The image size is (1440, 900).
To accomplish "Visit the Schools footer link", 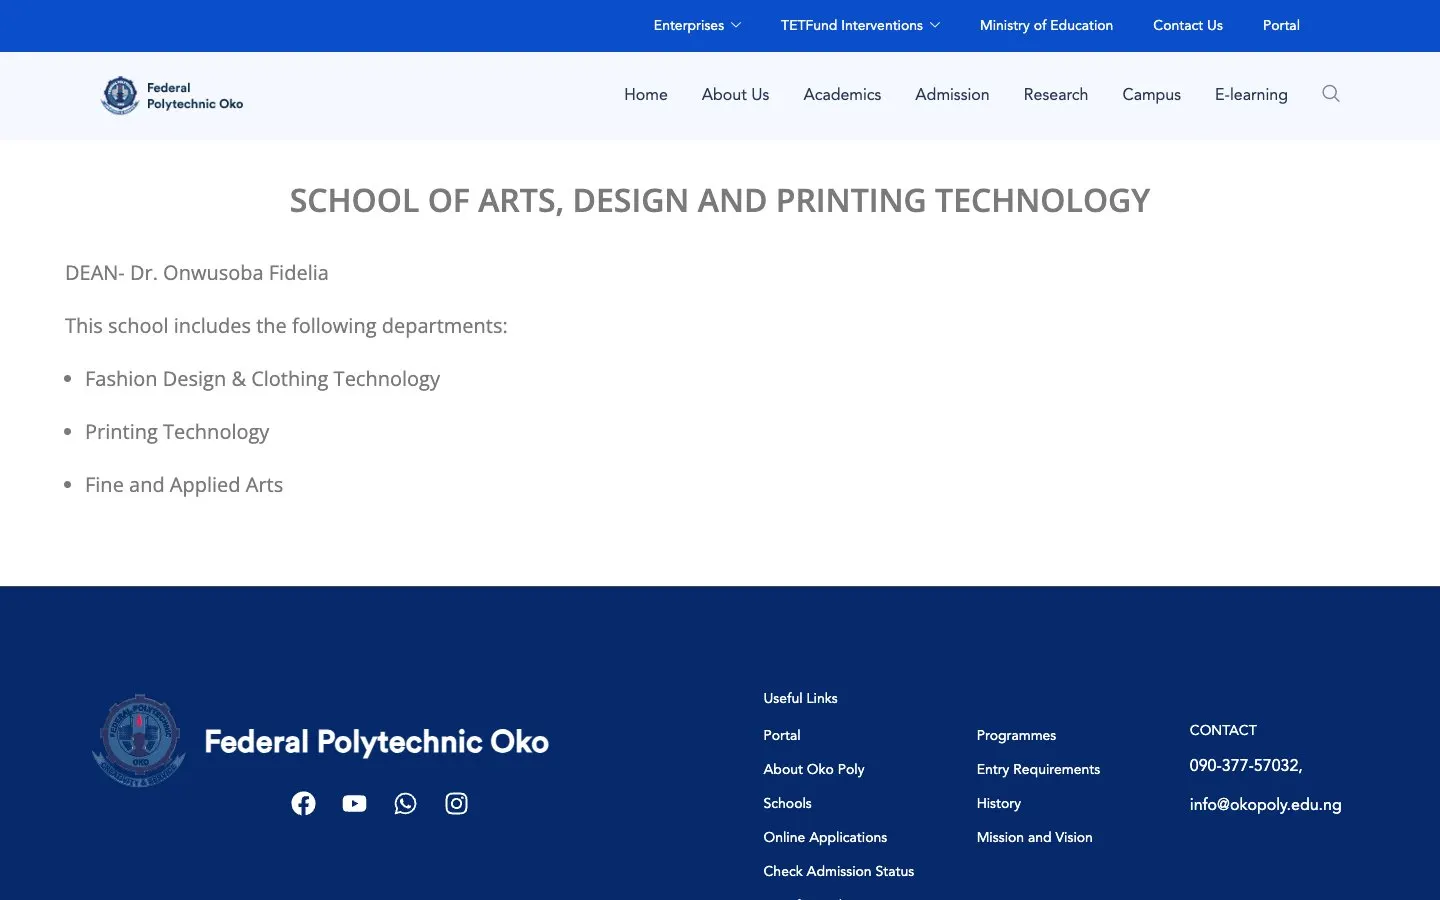I will tap(787, 803).
